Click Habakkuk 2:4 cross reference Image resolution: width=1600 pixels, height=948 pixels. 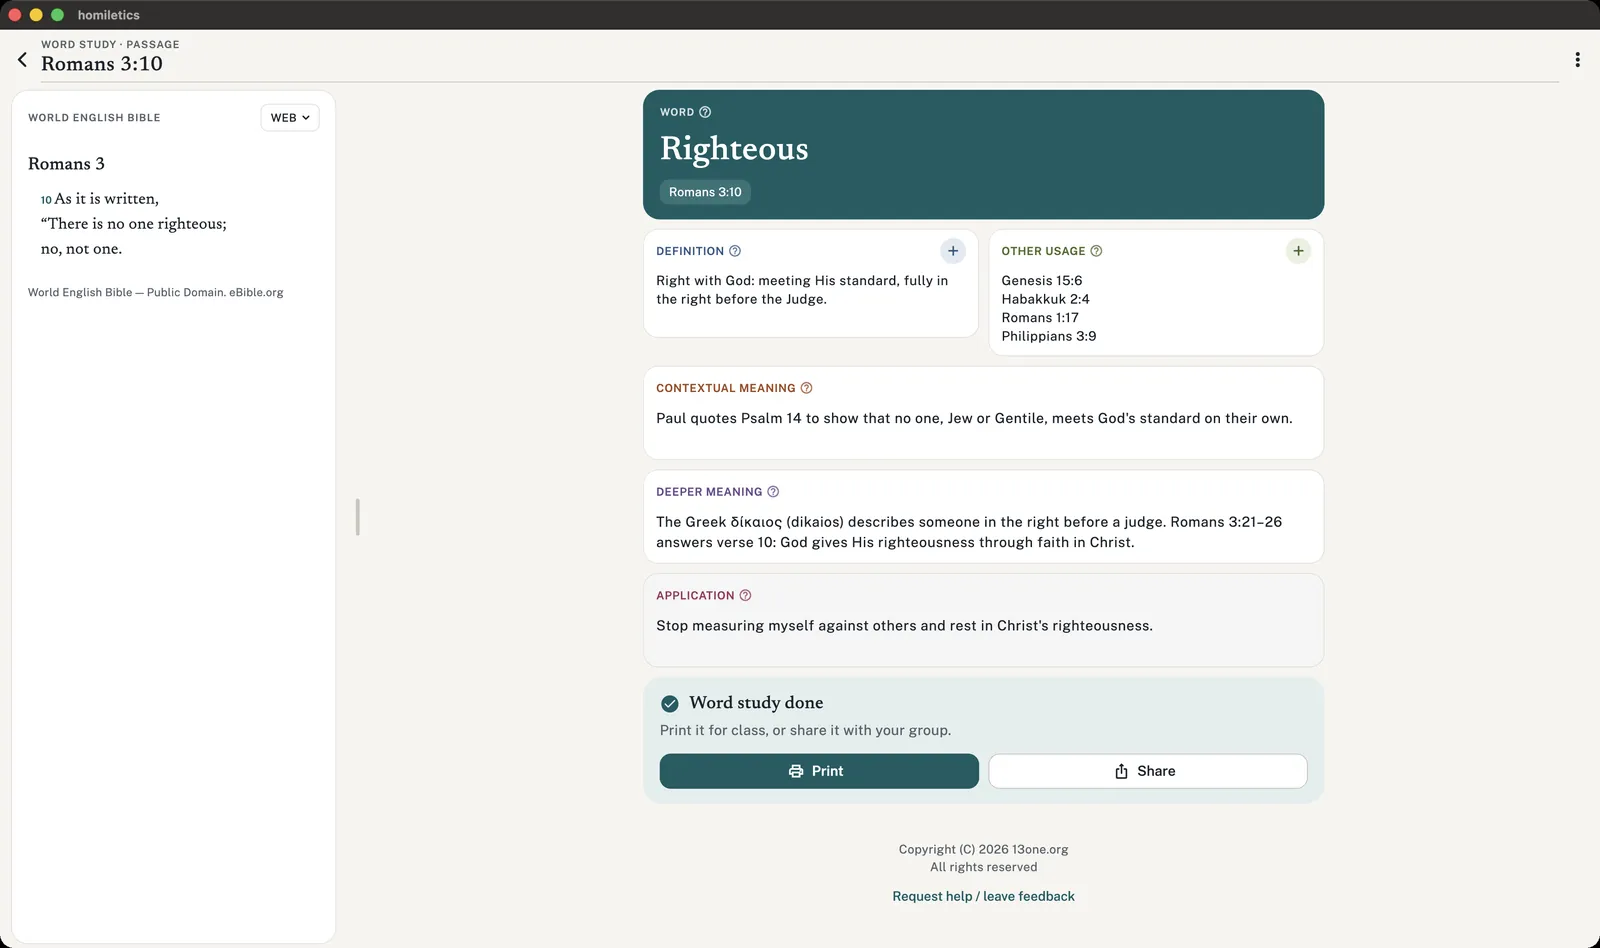(x=1045, y=299)
